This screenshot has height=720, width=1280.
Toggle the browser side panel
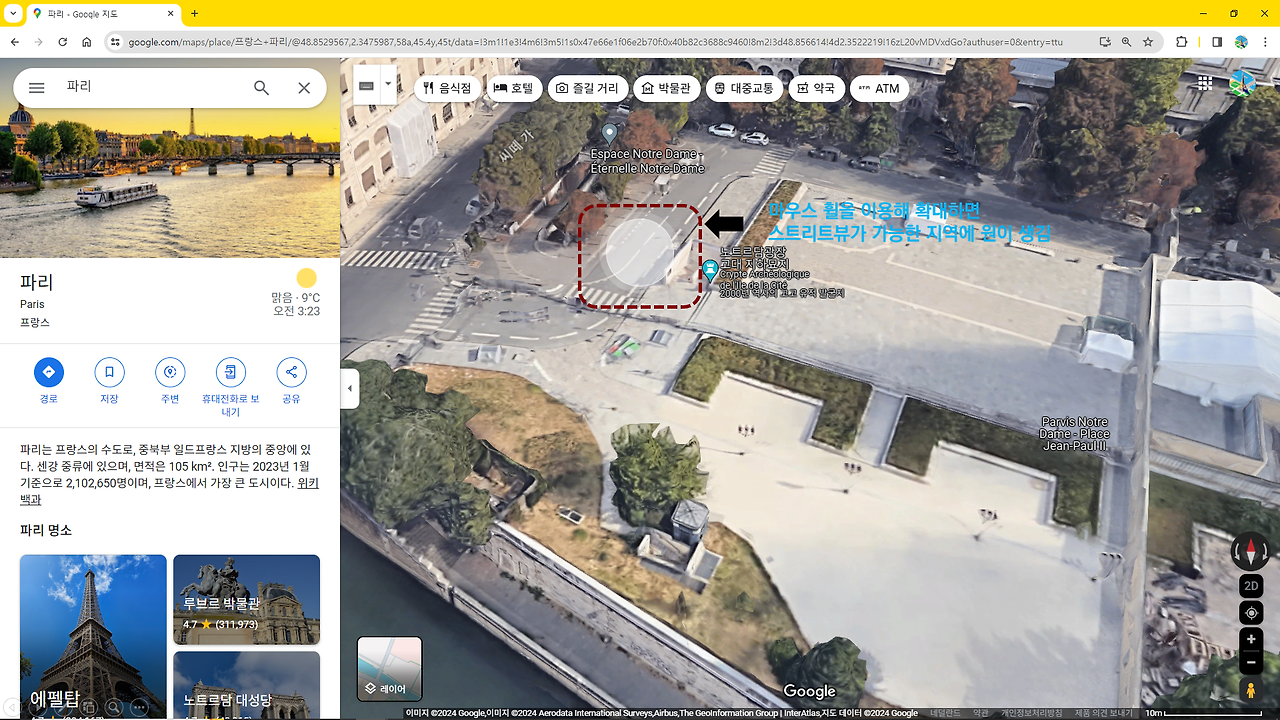pos(1217,42)
